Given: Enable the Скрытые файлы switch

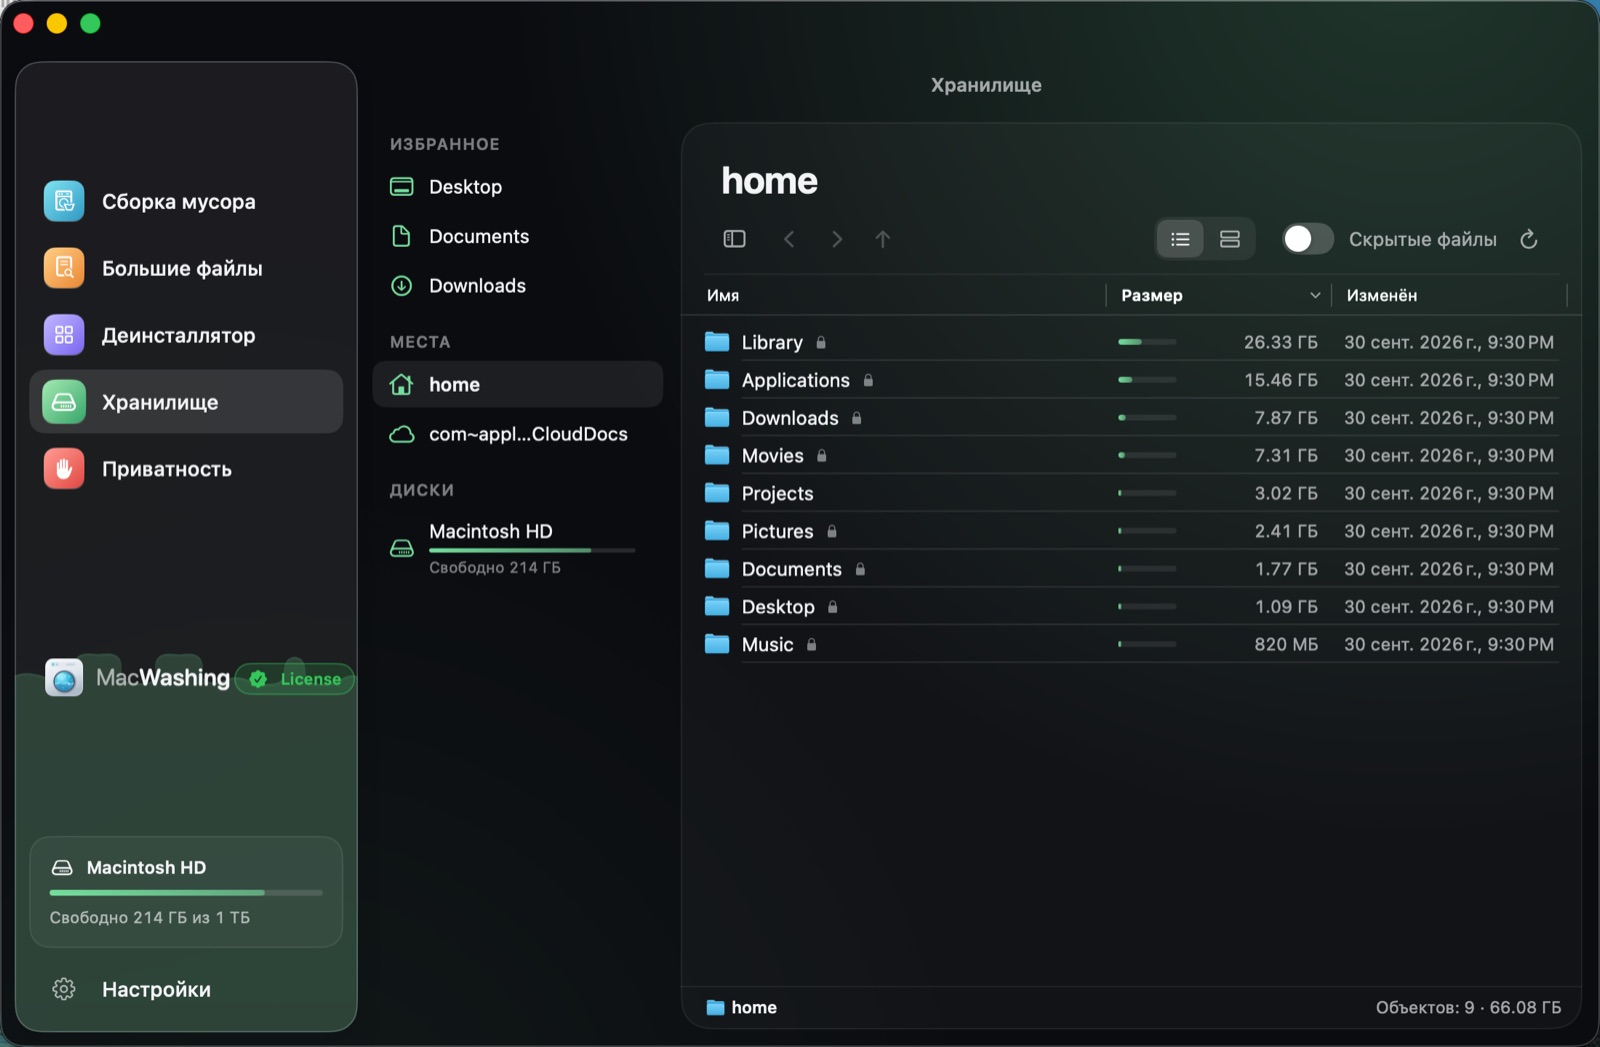Looking at the screenshot, I should point(1308,239).
